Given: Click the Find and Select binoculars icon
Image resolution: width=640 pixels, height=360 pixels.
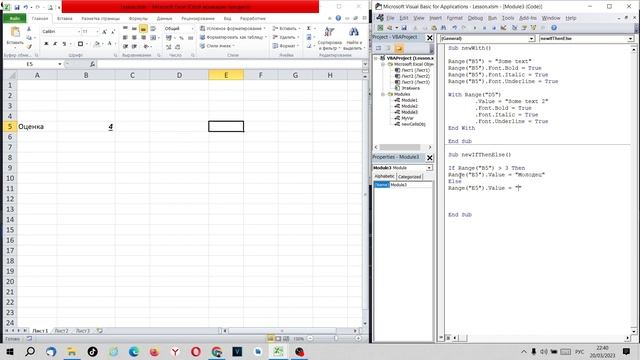Looking at the screenshot, I should point(354,31).
